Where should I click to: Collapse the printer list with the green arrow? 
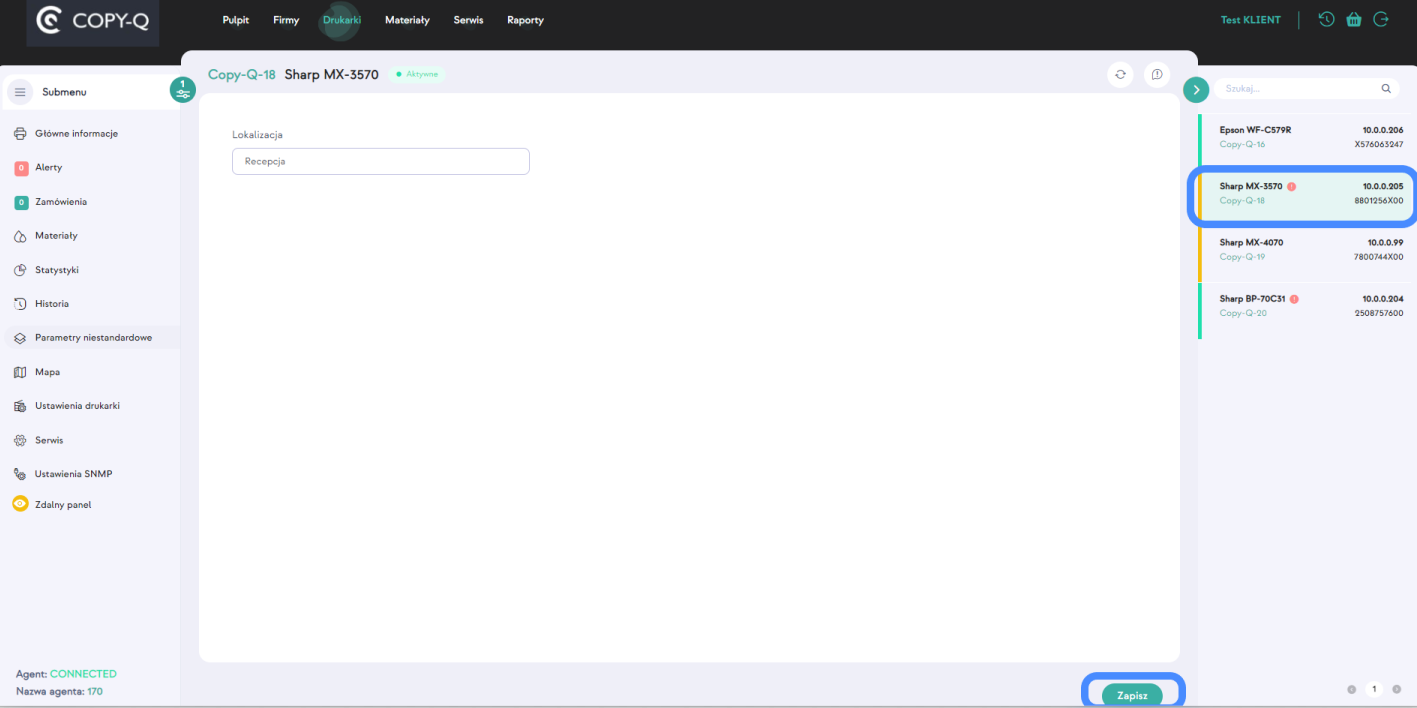coord(1196,89)
